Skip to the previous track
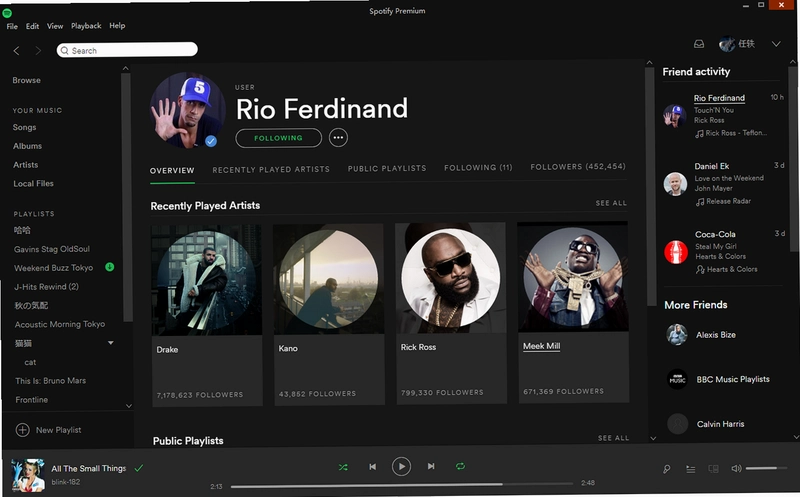 coord(372,466)
